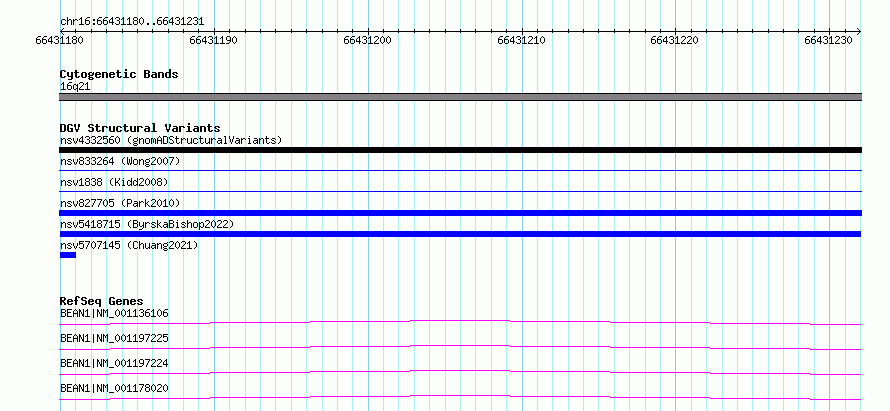The image size is (890, 411).
Task: Click the magenta BEAN1 NM_001178020 intron line
Action: click(460, 397)
